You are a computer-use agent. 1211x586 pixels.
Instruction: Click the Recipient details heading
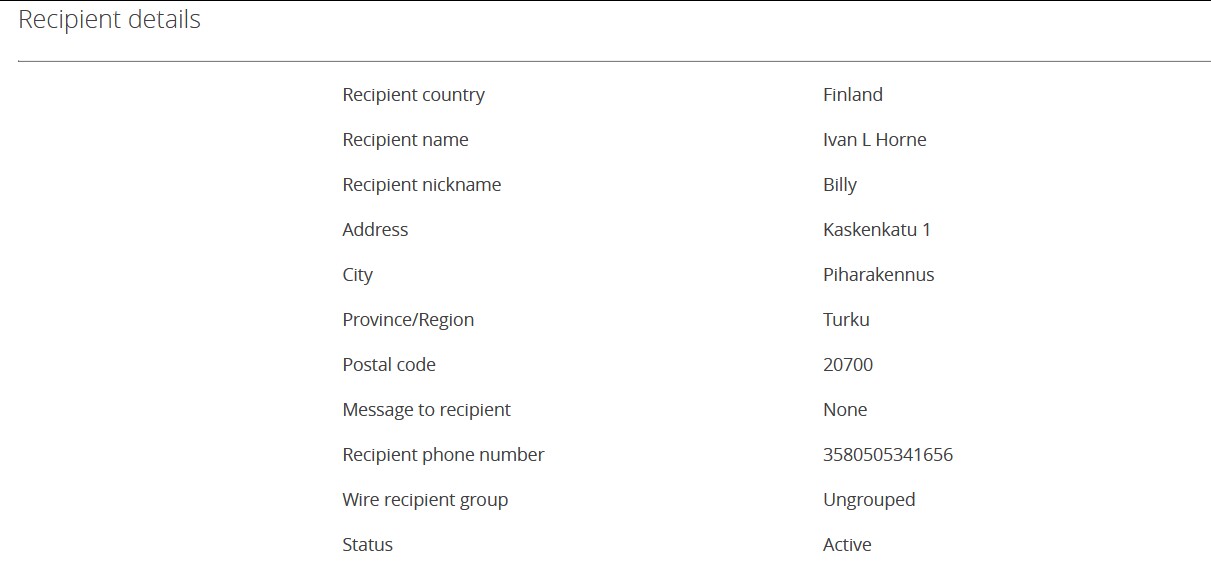[110, 20]
